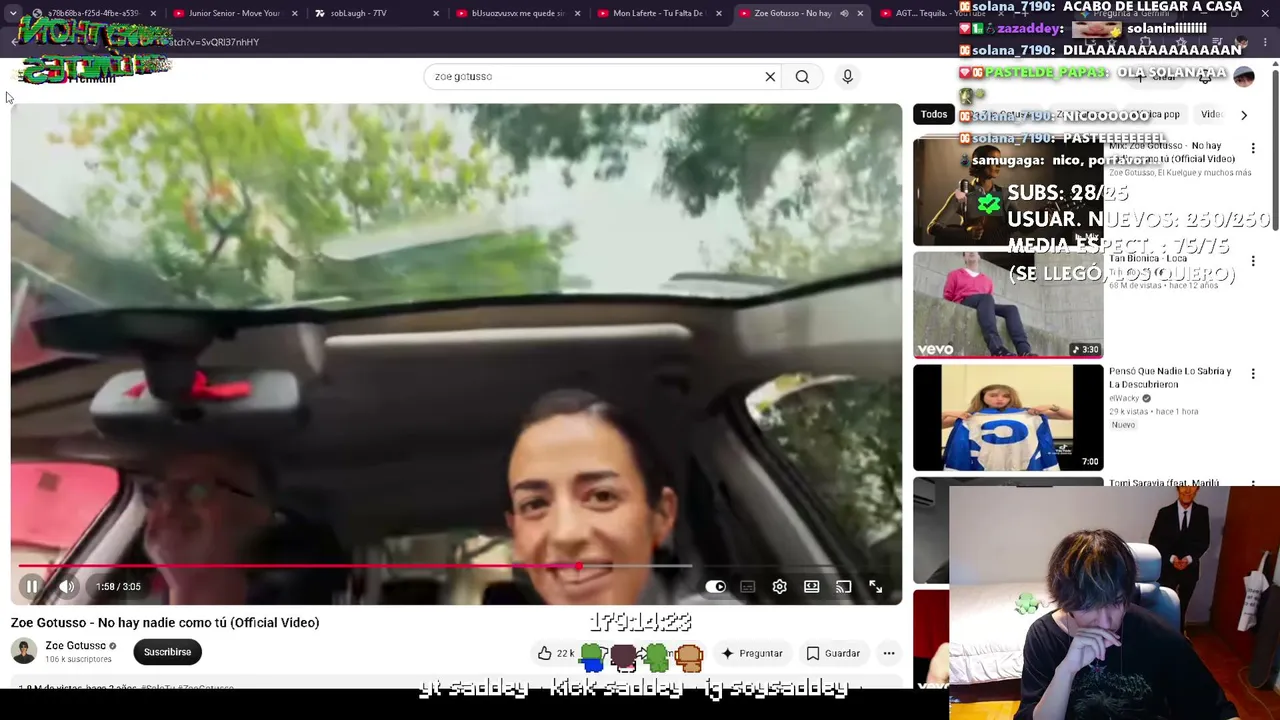Open options menu for Tan Bionica video
Image resolution: width=1280 pixels, height=720 pixels.
[1253, 261]
